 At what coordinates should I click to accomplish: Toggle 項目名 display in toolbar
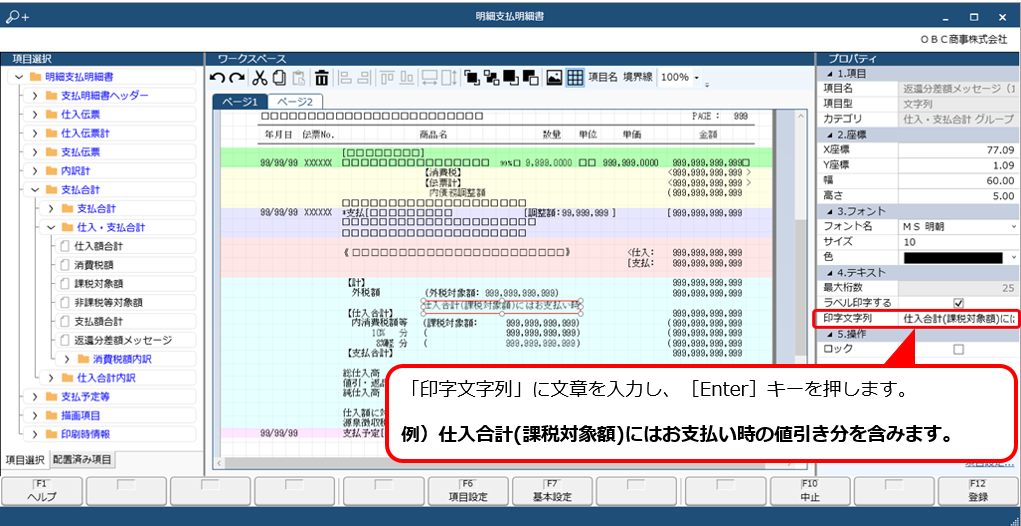pos(603,77)
